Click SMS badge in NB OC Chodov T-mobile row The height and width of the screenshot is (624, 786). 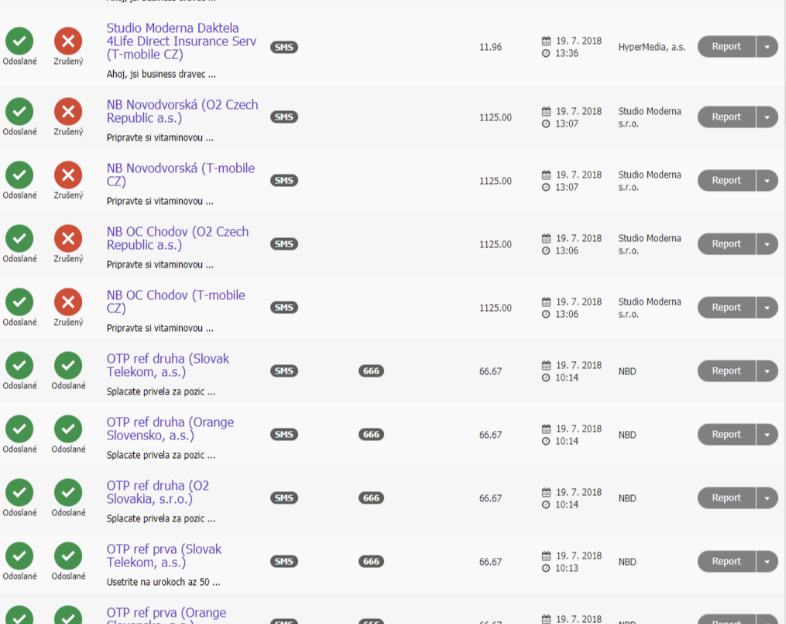click(x=284, y=307)
